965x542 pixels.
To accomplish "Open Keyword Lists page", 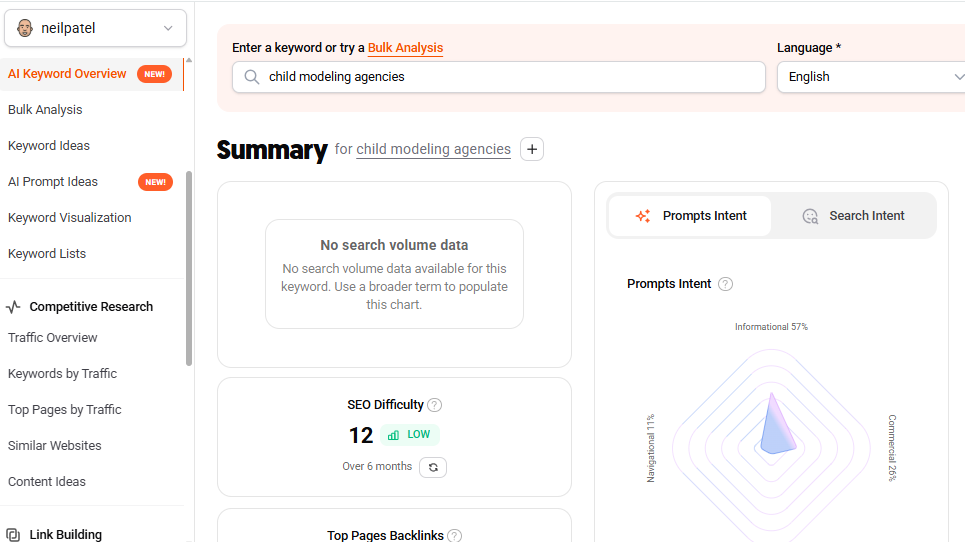I will [47, 253].
